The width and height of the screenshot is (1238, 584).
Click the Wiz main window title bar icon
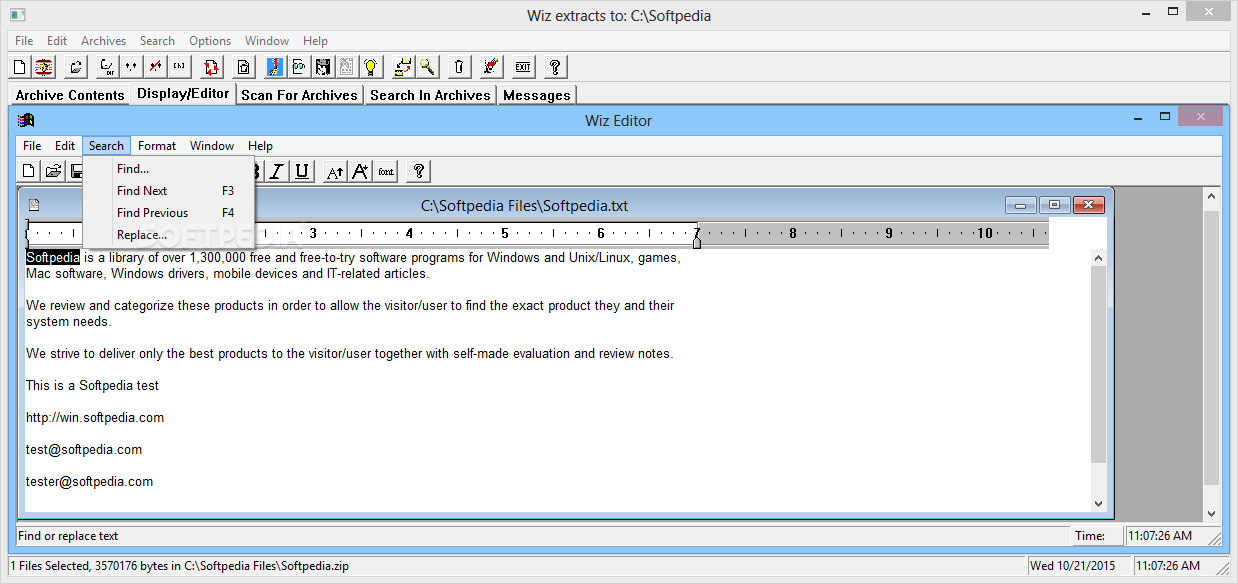click(17, 15)
